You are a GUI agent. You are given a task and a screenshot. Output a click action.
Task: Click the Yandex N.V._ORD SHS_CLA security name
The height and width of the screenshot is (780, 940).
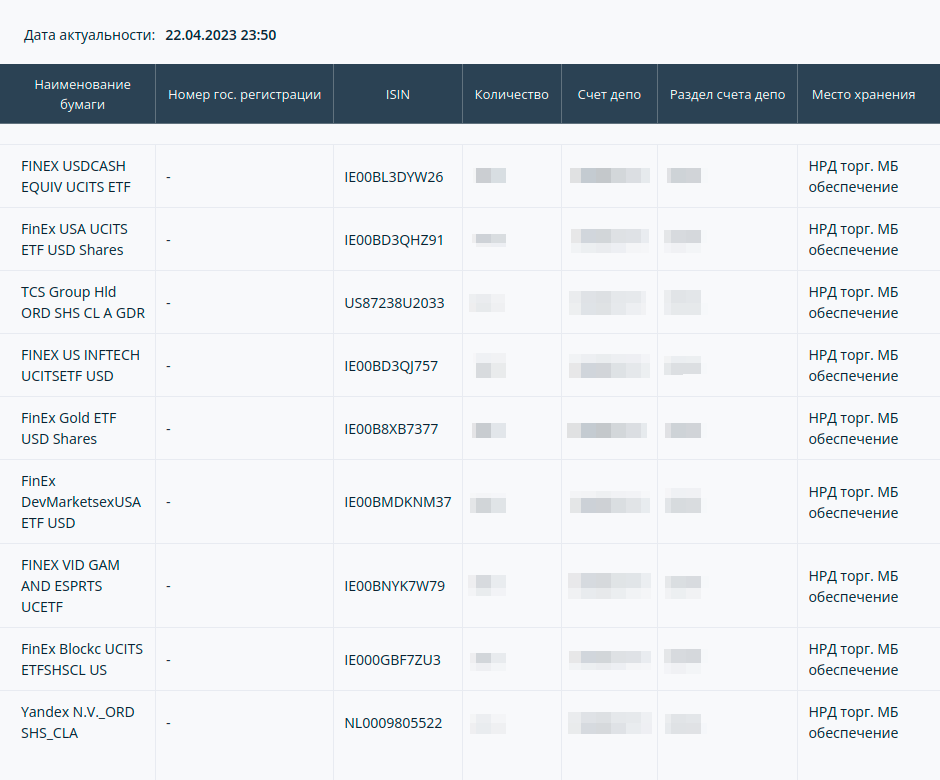point(77,723)
